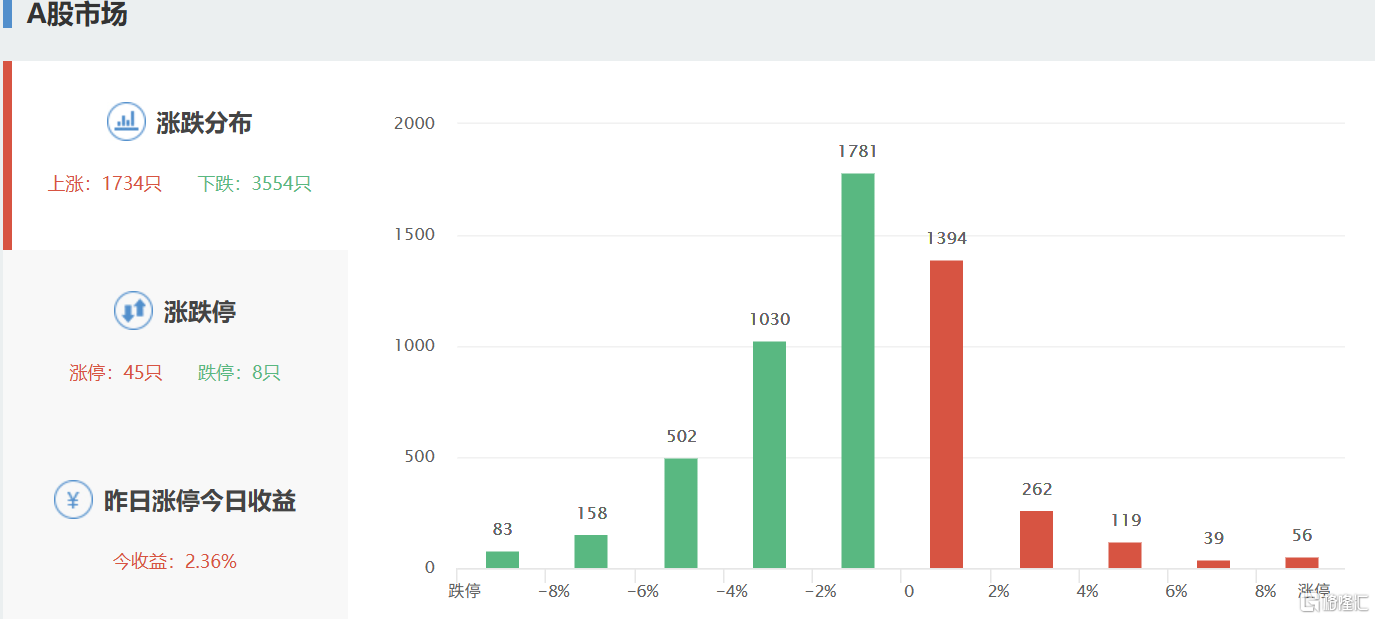The height and width of the screenshot is (619, 1375).
Task: Click the green bar labeled 502
Action: (x=680, y=513)
